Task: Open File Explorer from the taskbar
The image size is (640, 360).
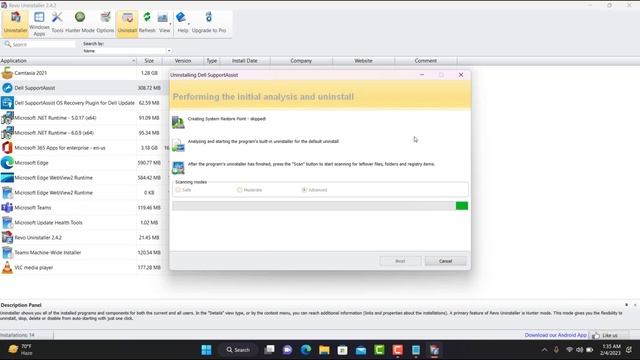Action: coord(324,350)
